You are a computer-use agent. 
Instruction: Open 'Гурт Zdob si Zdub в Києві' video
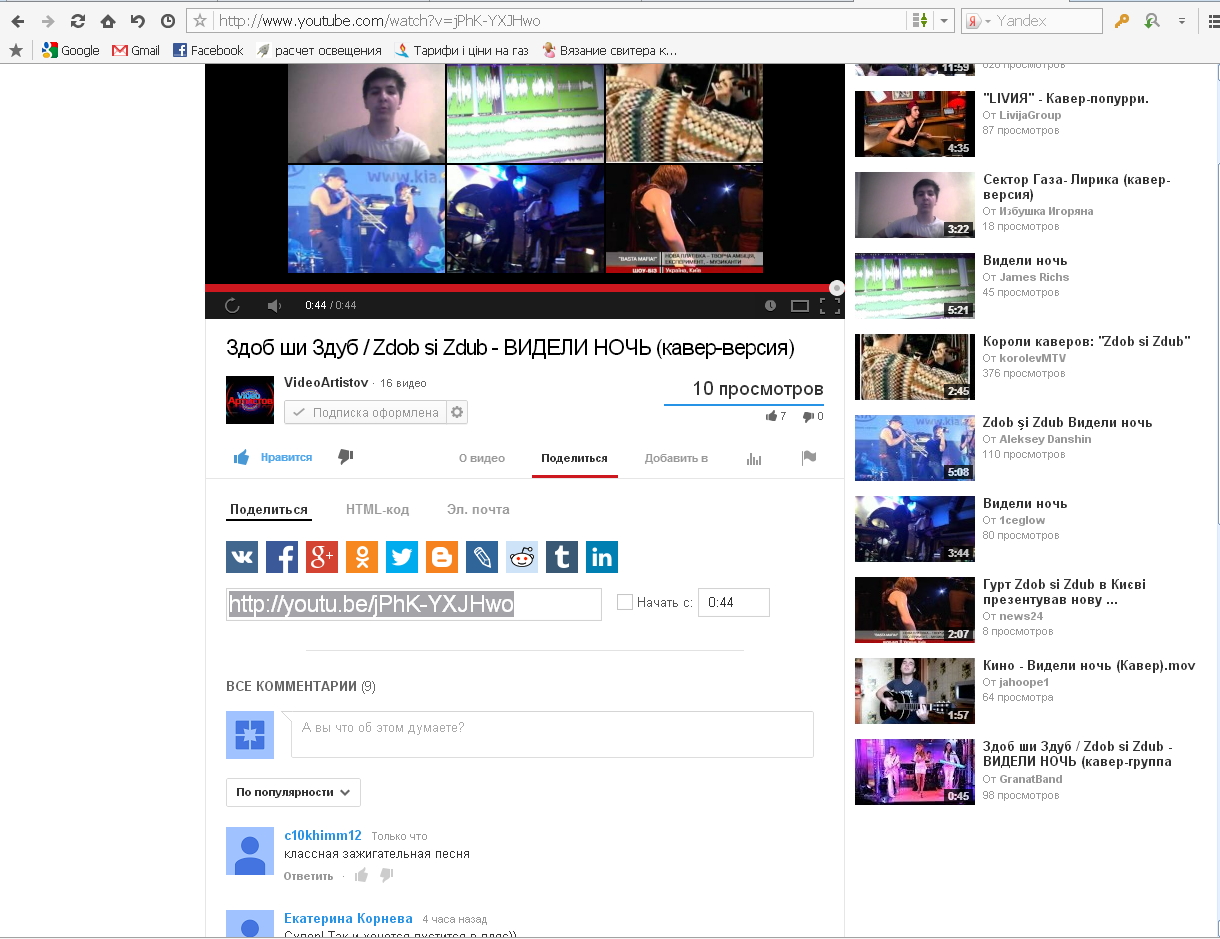[1065, 592]
